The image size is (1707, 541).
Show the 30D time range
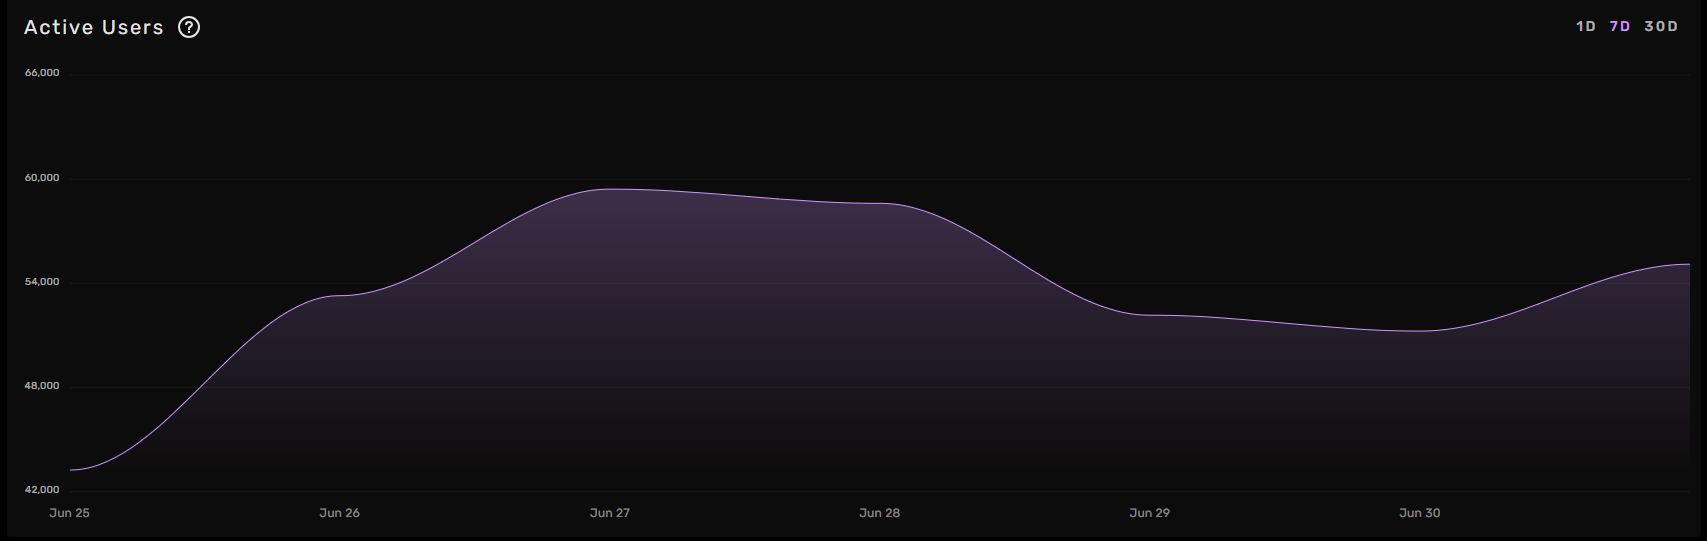coord(1661,26)
